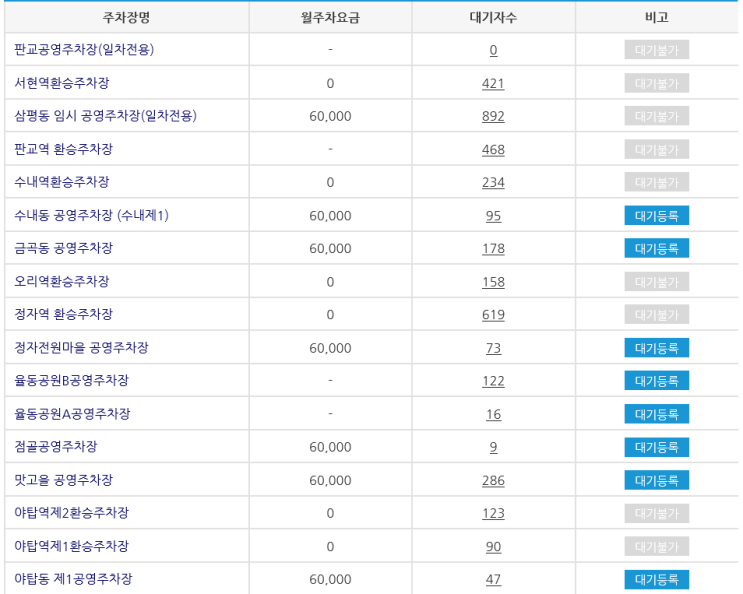Open waiting count 16 link

pos(493,414)
